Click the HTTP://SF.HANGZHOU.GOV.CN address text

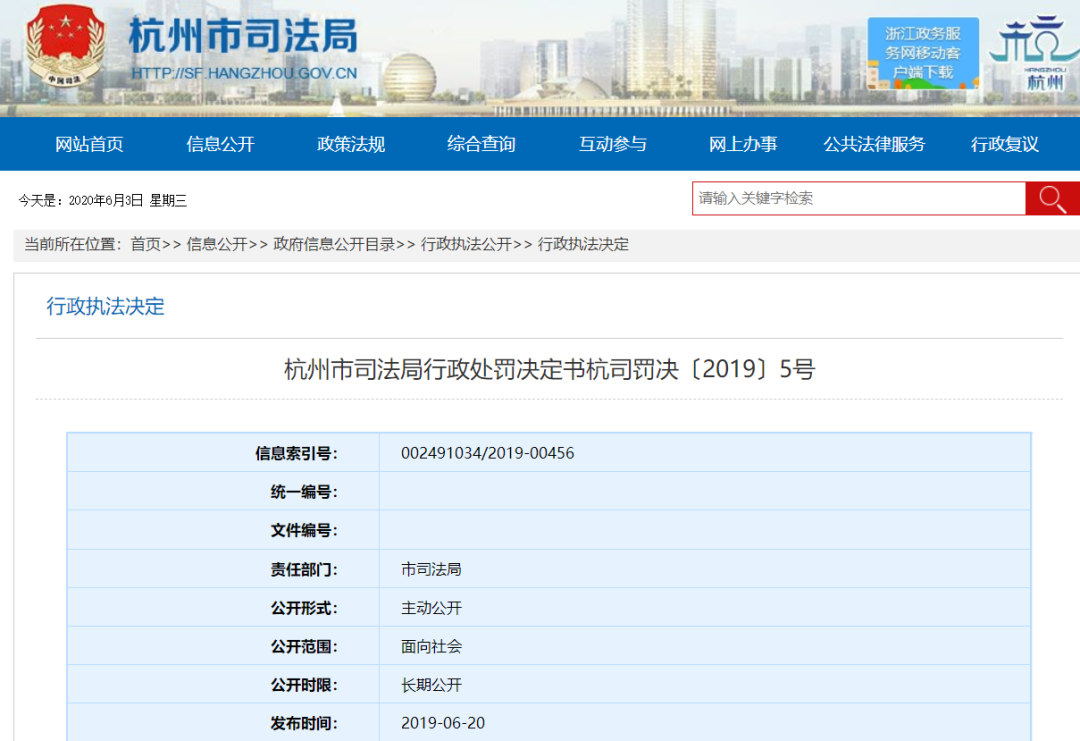(244, 73)
